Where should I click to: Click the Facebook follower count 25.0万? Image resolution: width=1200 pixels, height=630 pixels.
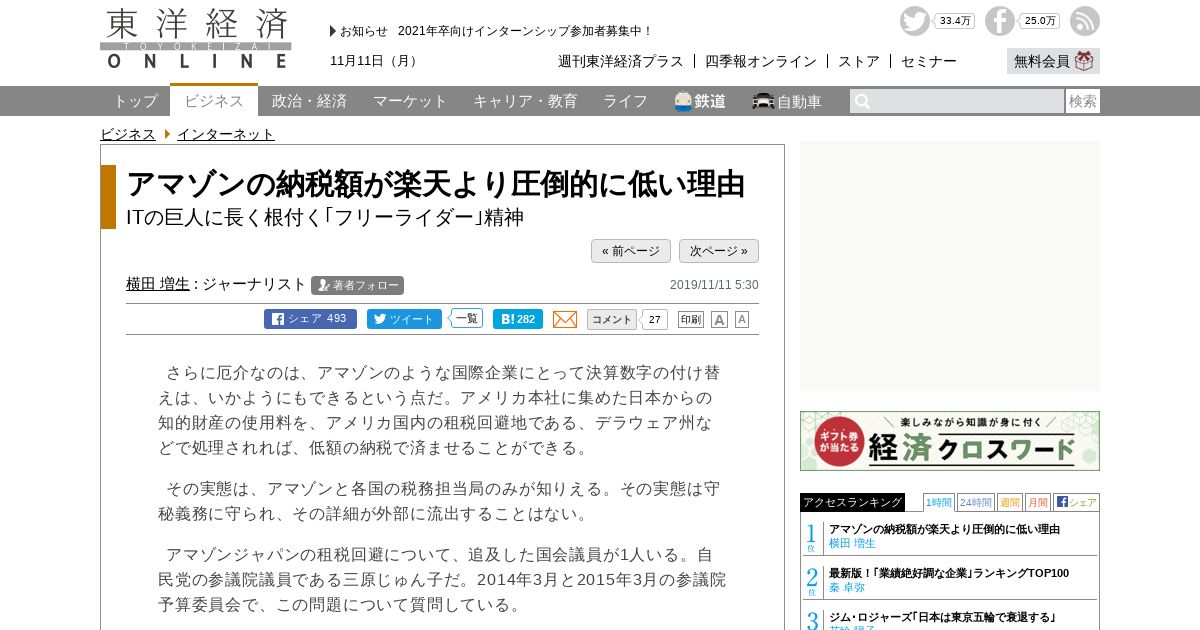click(x=1040, y=21)
